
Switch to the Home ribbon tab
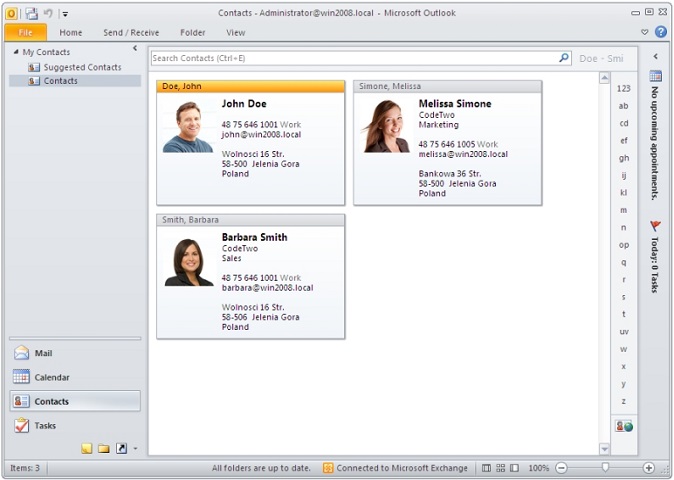[70, 33]
